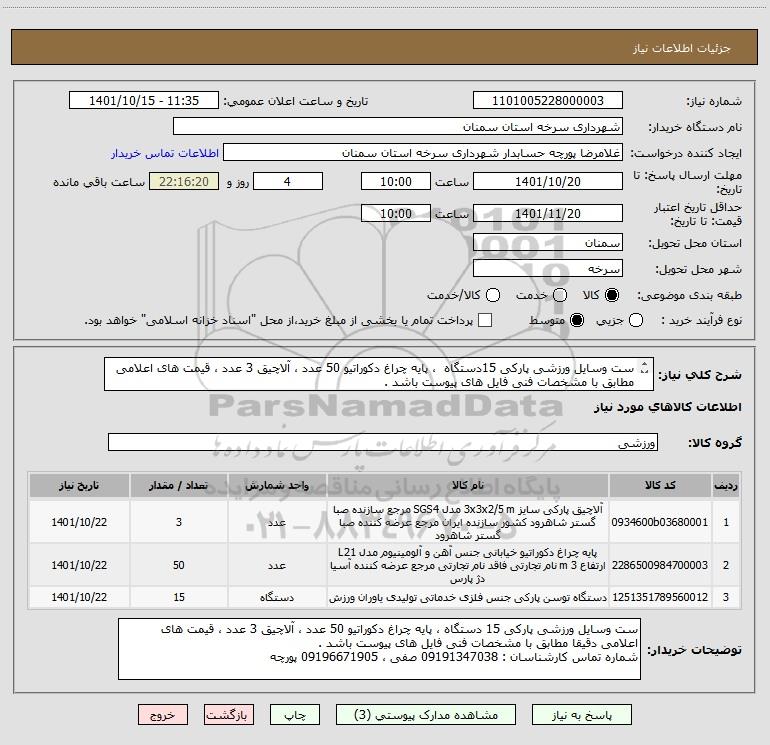The height and width of the screenshot is (745, 770).
Task: Click product code 2286500984700003
Action: (x=660, y=565)
